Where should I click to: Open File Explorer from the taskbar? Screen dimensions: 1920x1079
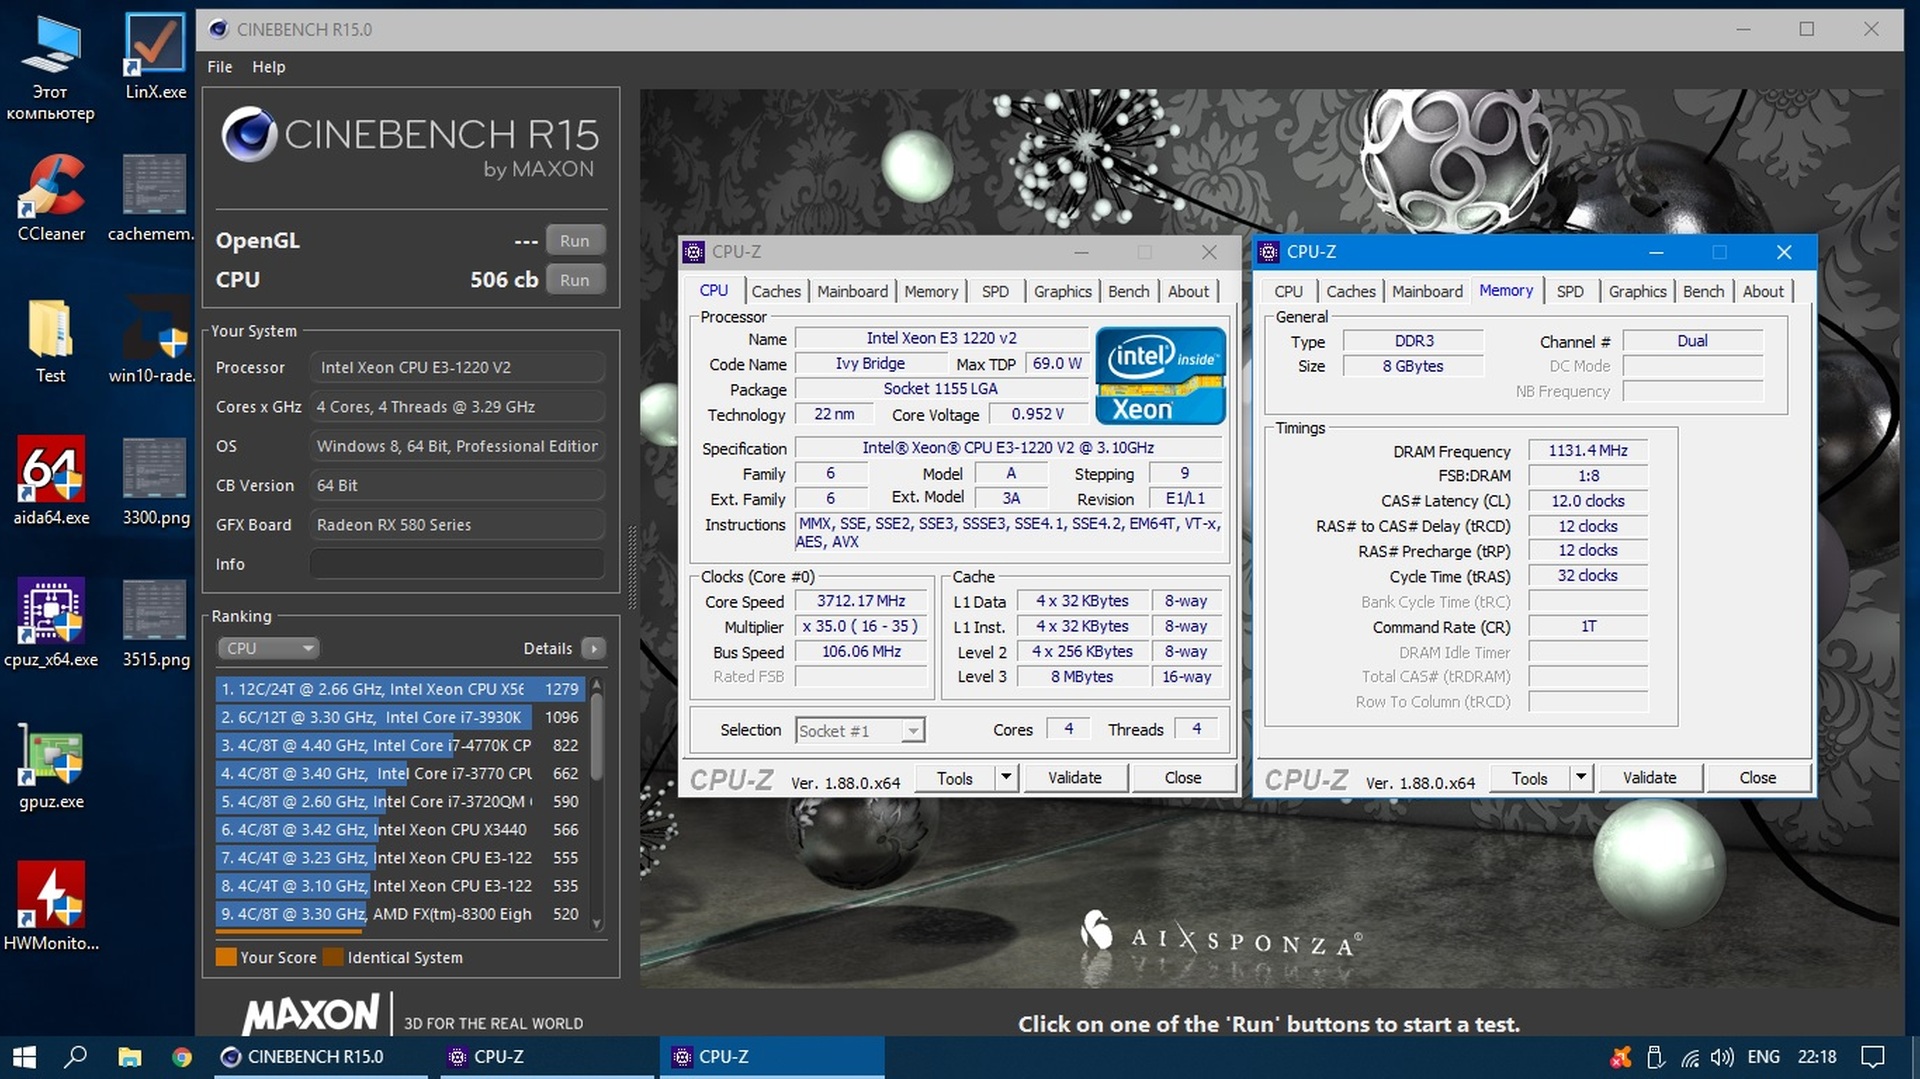coord(130,1057)
